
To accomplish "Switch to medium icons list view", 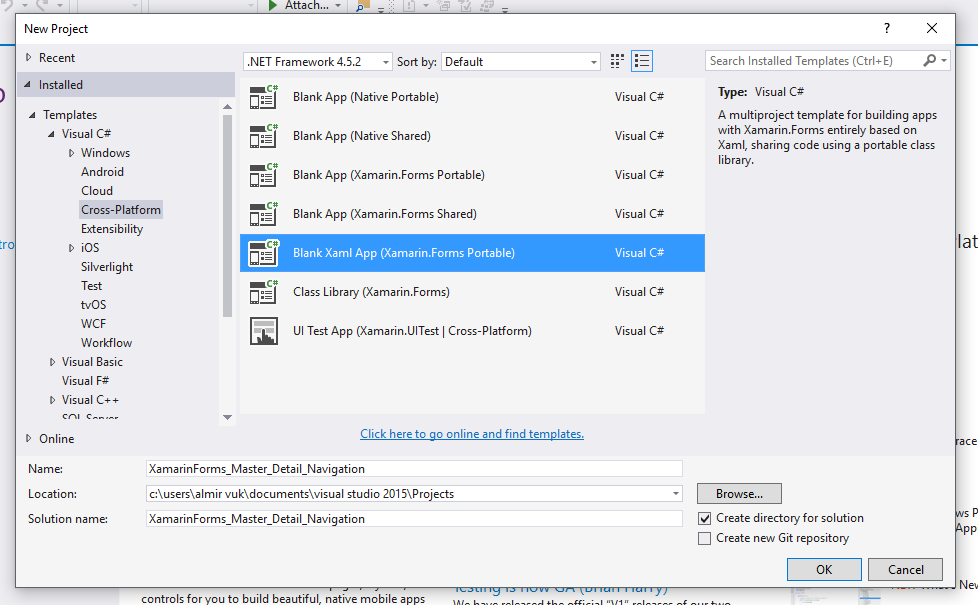I will click(642, 61).
